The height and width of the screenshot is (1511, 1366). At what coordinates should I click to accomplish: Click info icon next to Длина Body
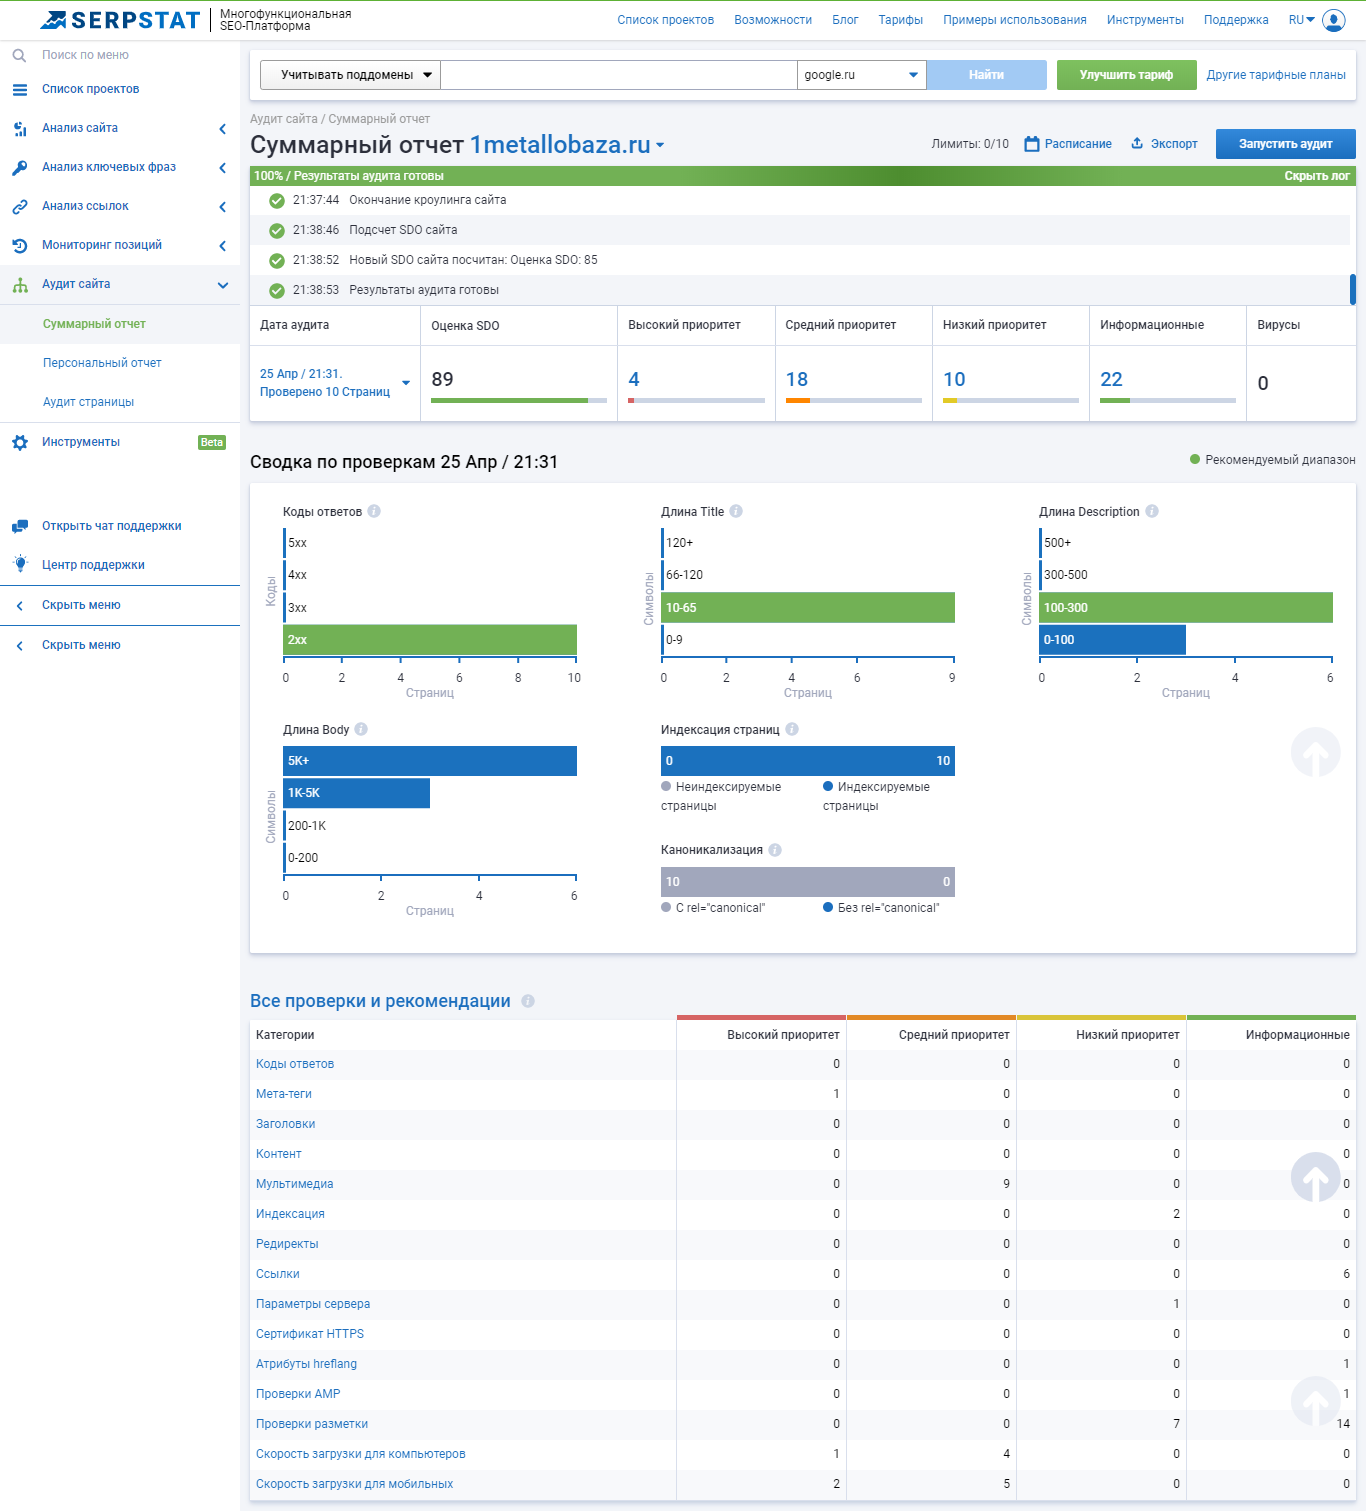coord(361,729)
